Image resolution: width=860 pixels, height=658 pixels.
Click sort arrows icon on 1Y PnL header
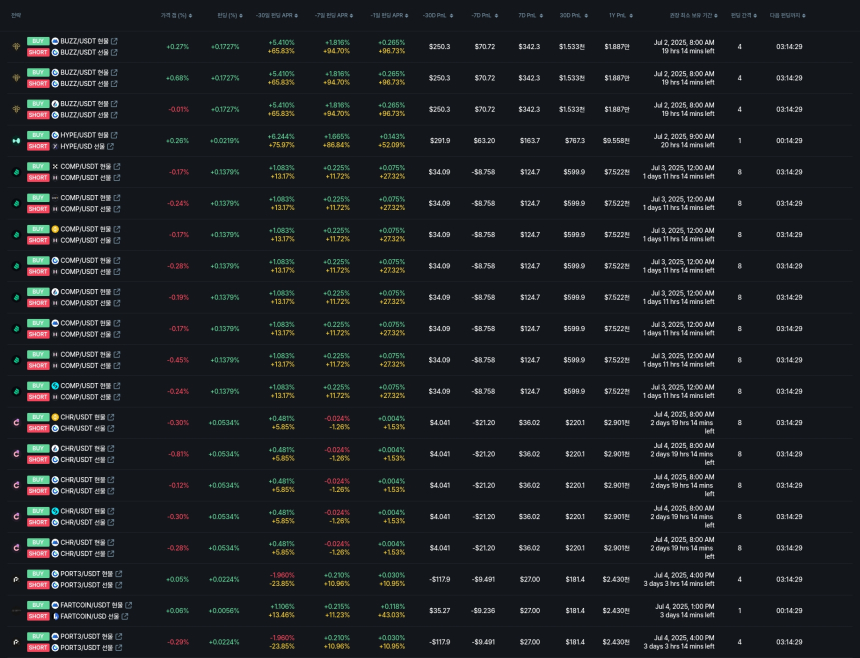click(631, 16)
